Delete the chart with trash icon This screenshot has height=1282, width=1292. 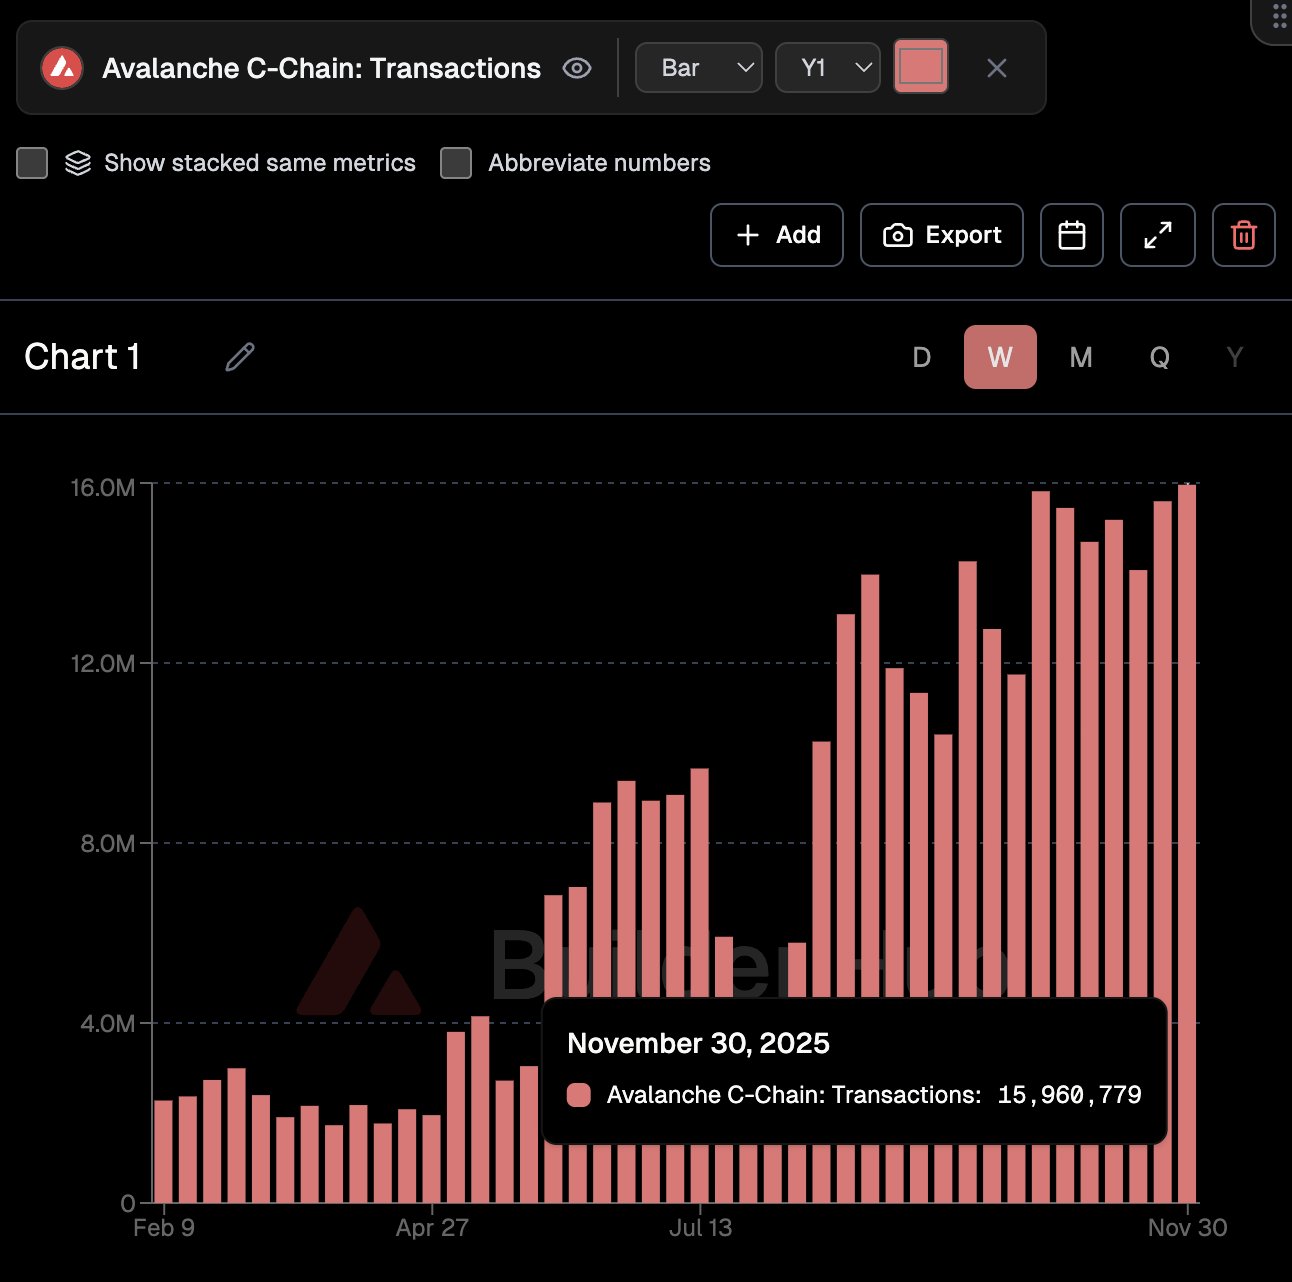click(x=1244, y=235)
